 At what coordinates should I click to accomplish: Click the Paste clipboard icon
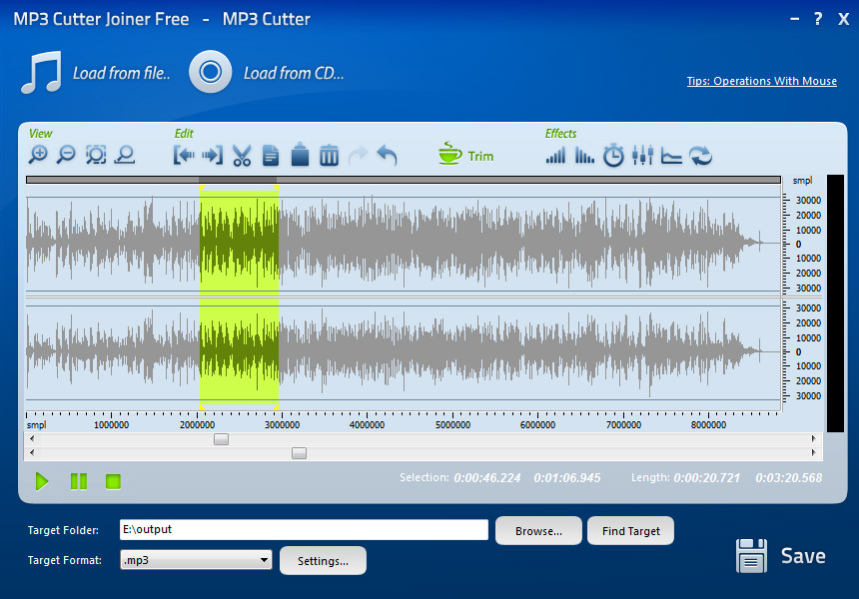pos(300,155)
